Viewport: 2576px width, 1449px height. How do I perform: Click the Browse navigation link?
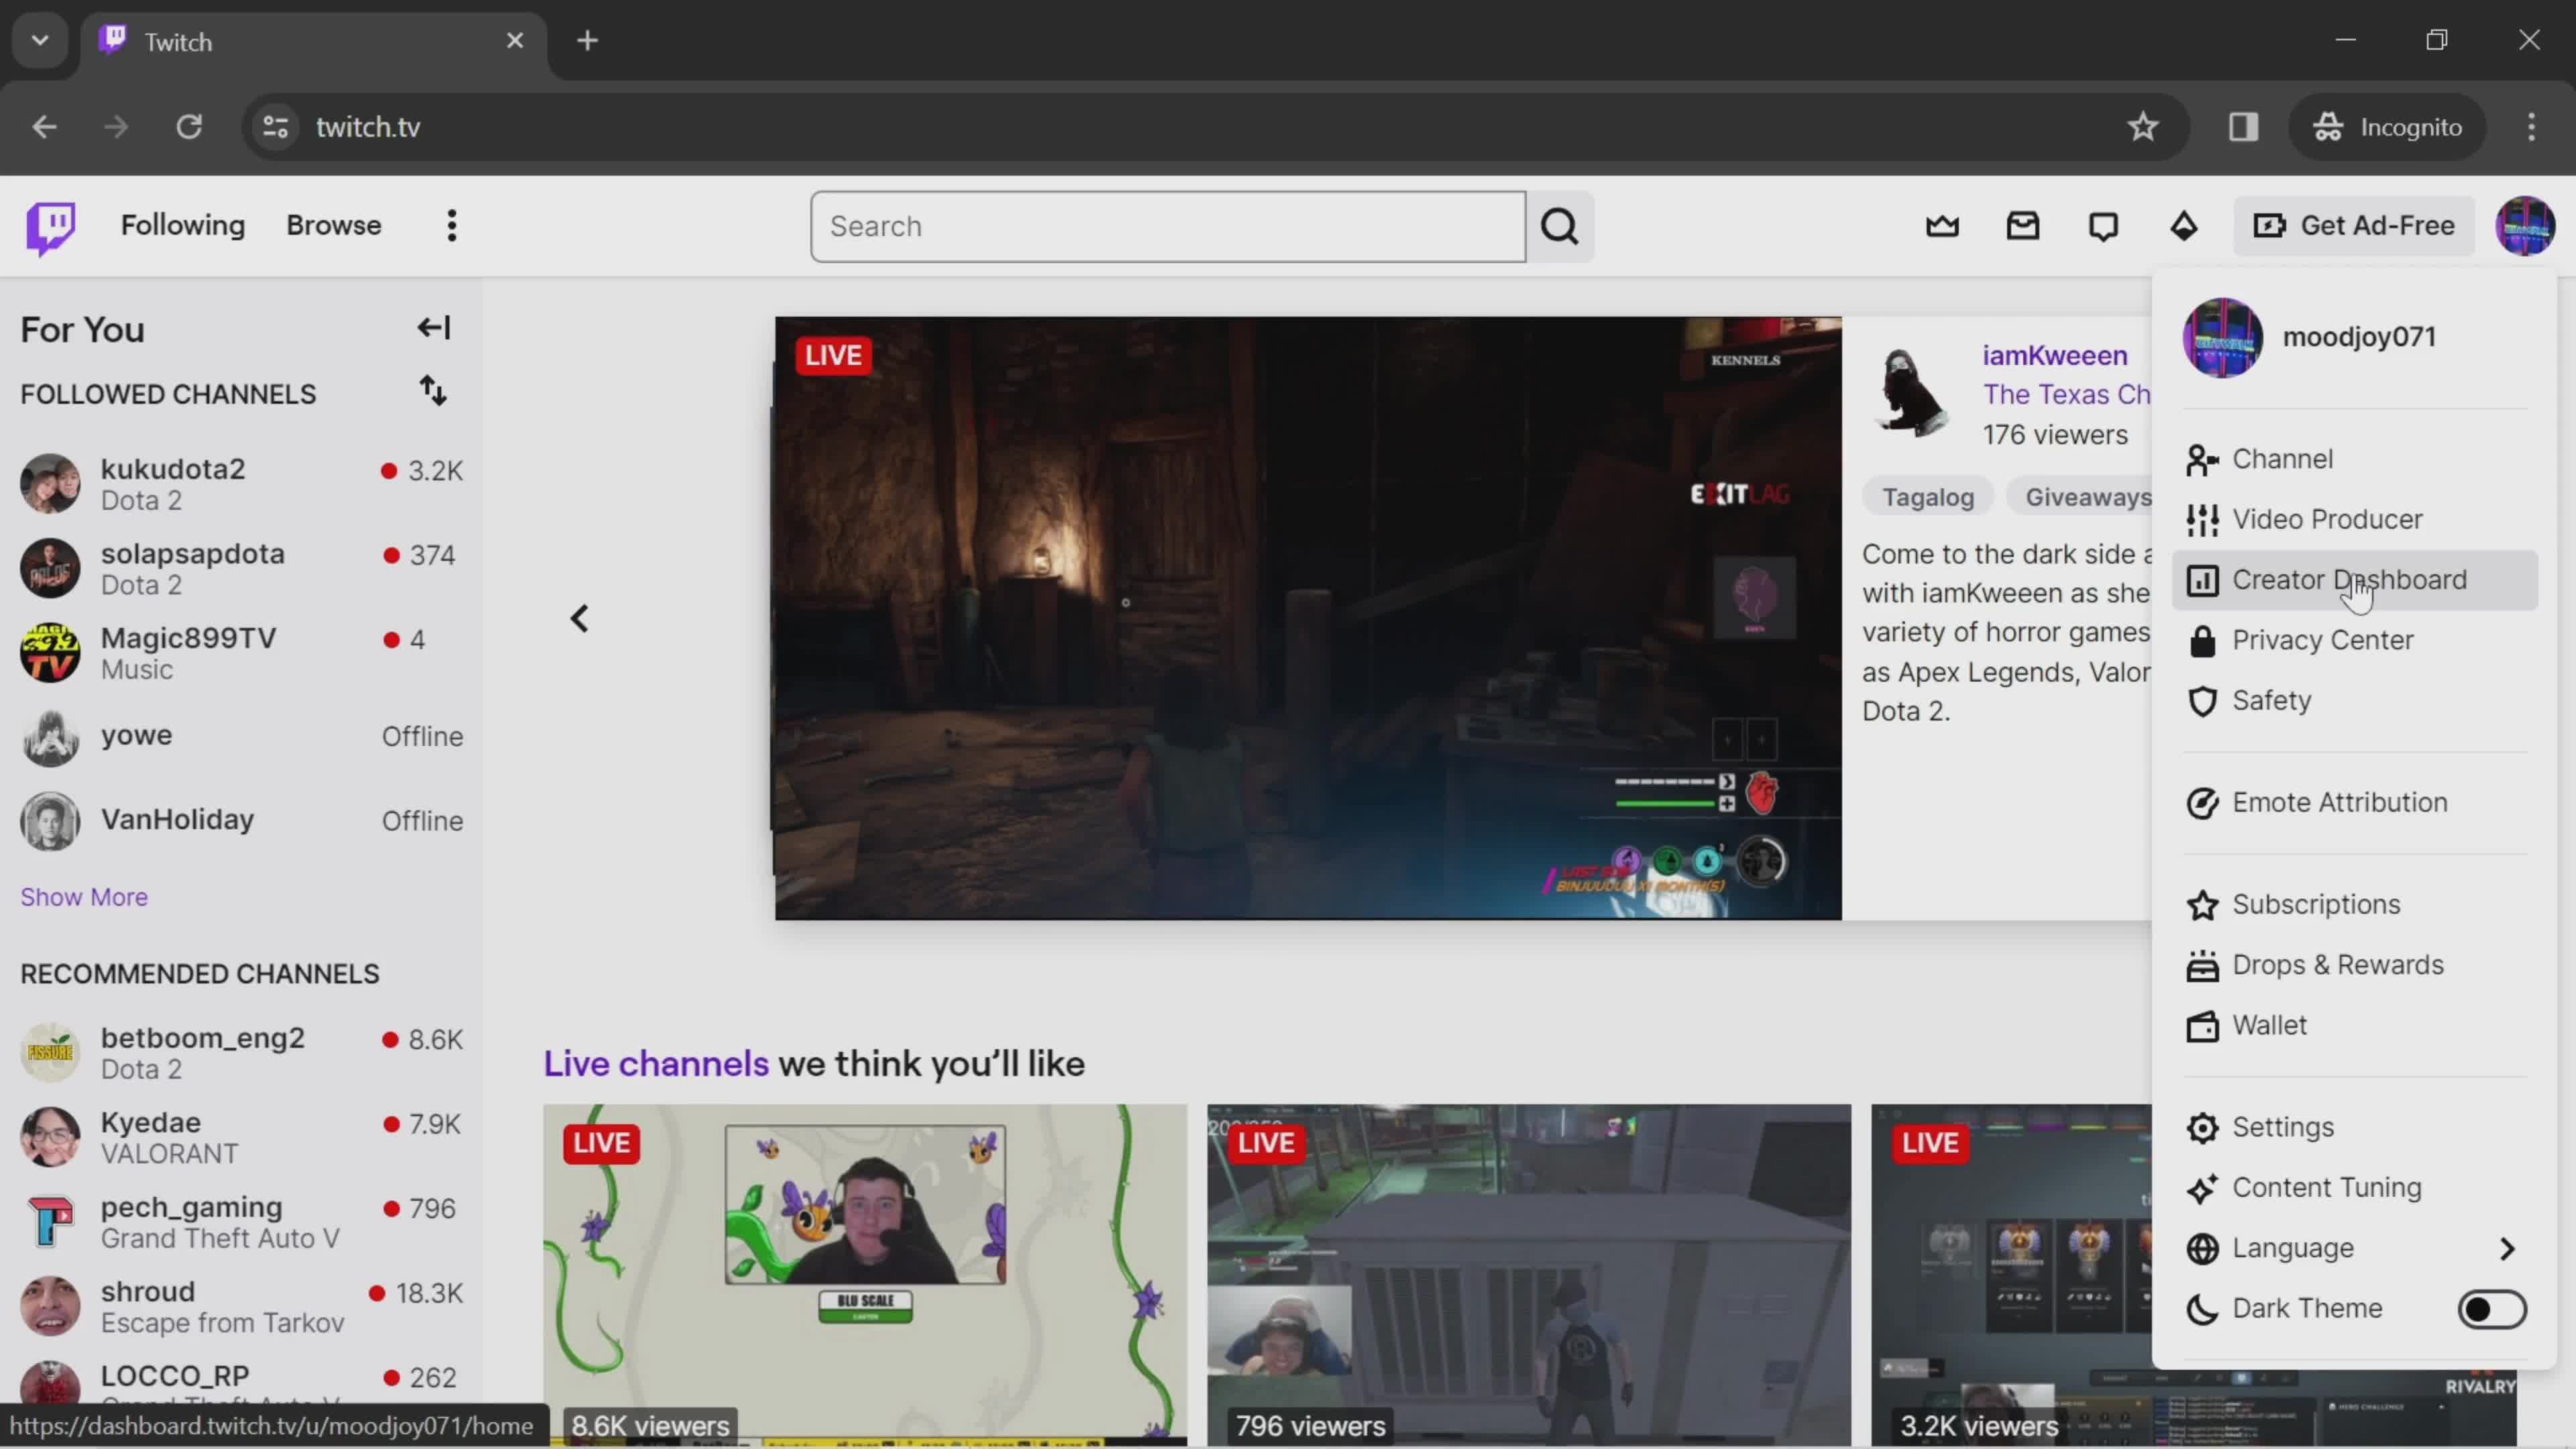[x=334, y=226]
